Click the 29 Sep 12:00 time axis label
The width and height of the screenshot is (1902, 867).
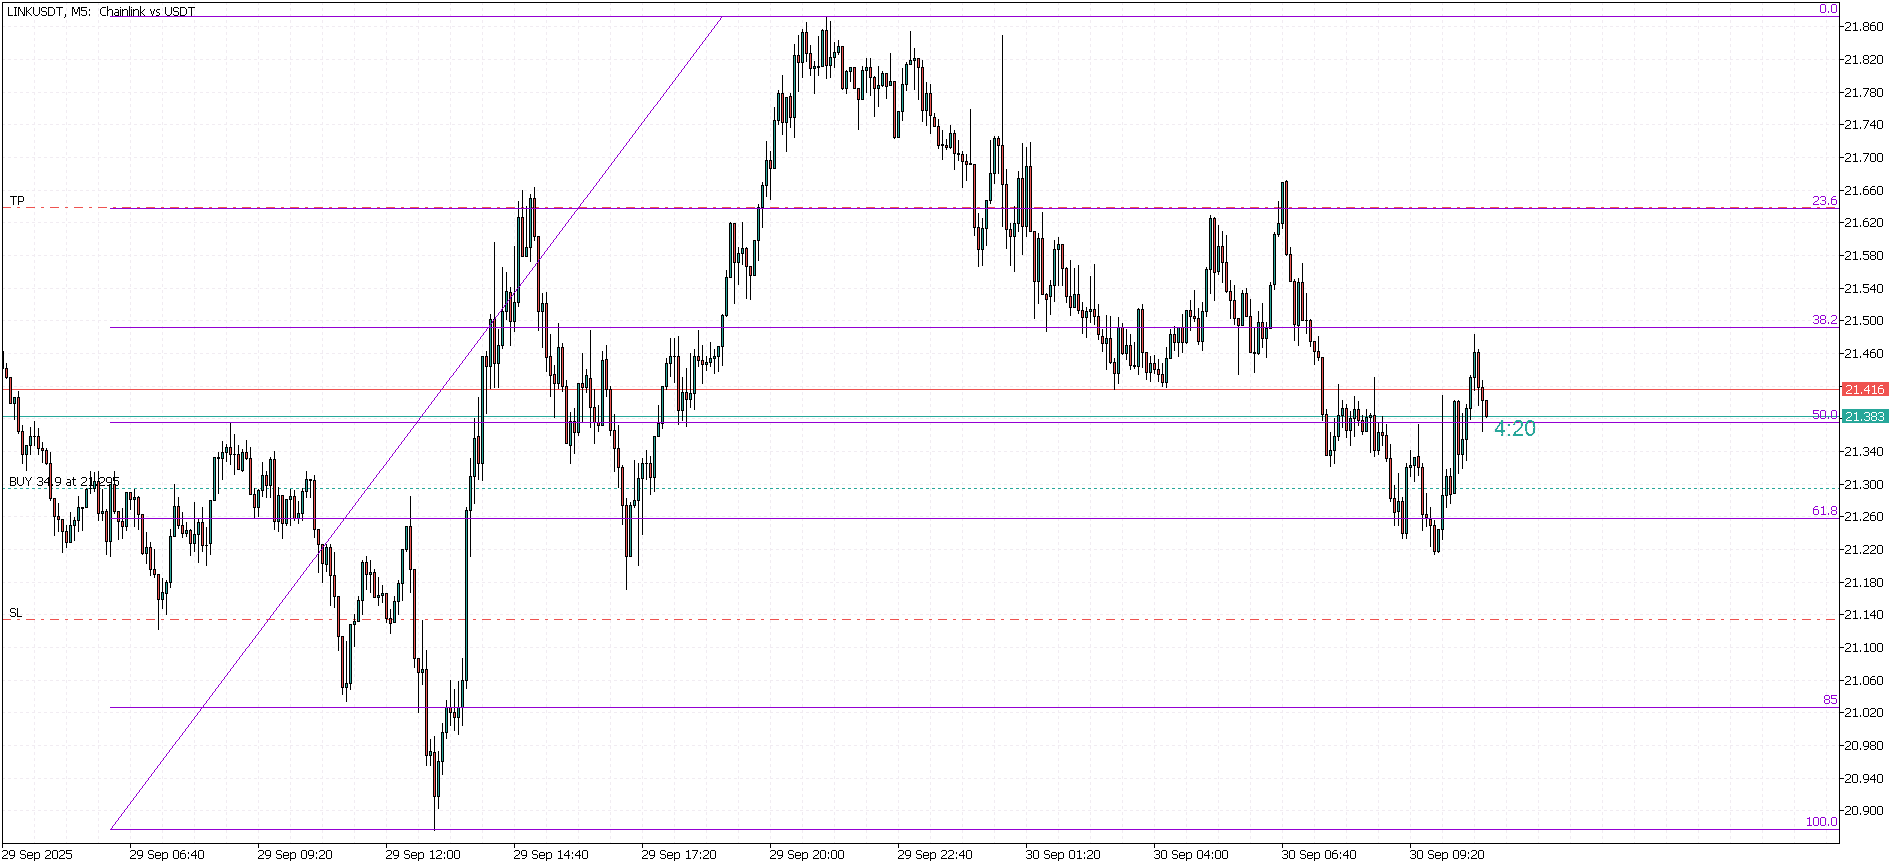click(423, 855)
